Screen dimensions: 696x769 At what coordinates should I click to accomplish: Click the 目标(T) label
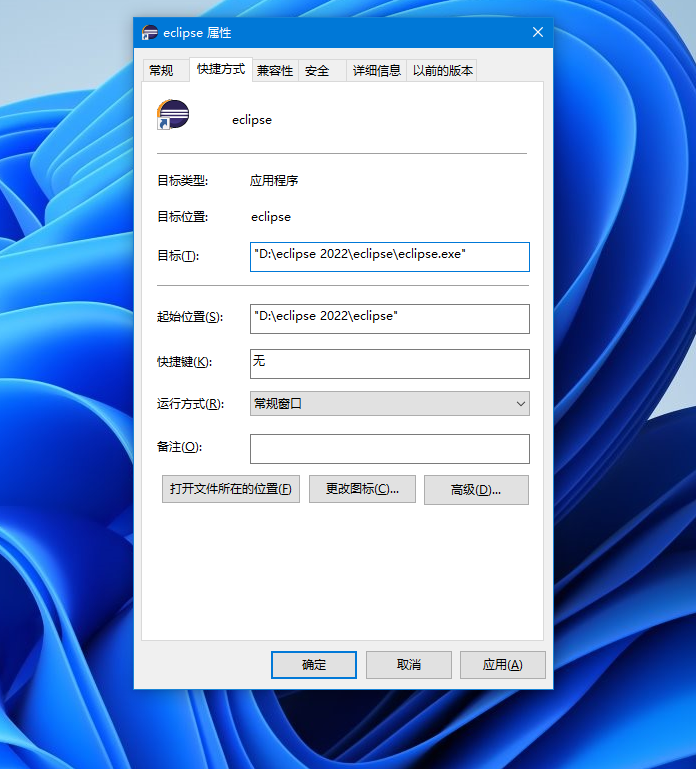(x=178, y=256)
